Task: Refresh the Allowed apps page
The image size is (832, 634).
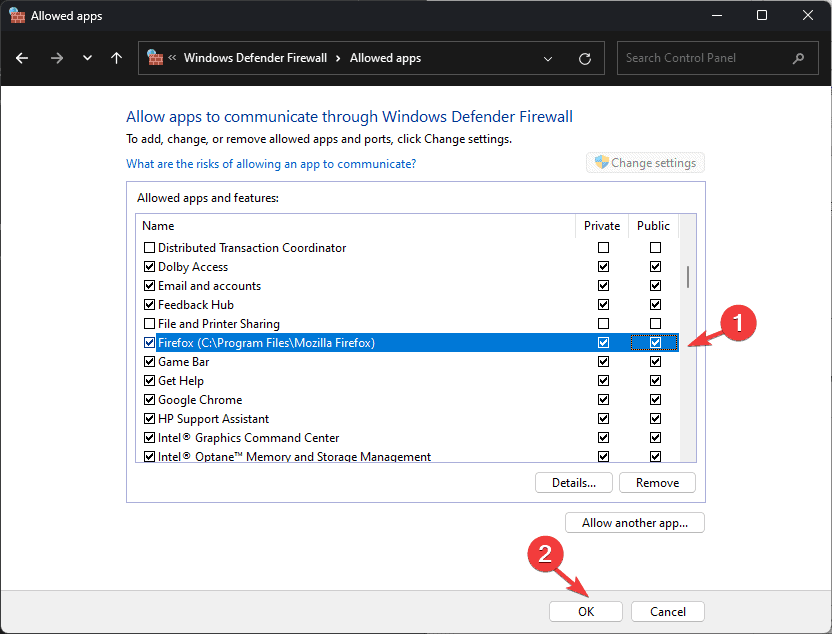Action: (x=585, y=58)
